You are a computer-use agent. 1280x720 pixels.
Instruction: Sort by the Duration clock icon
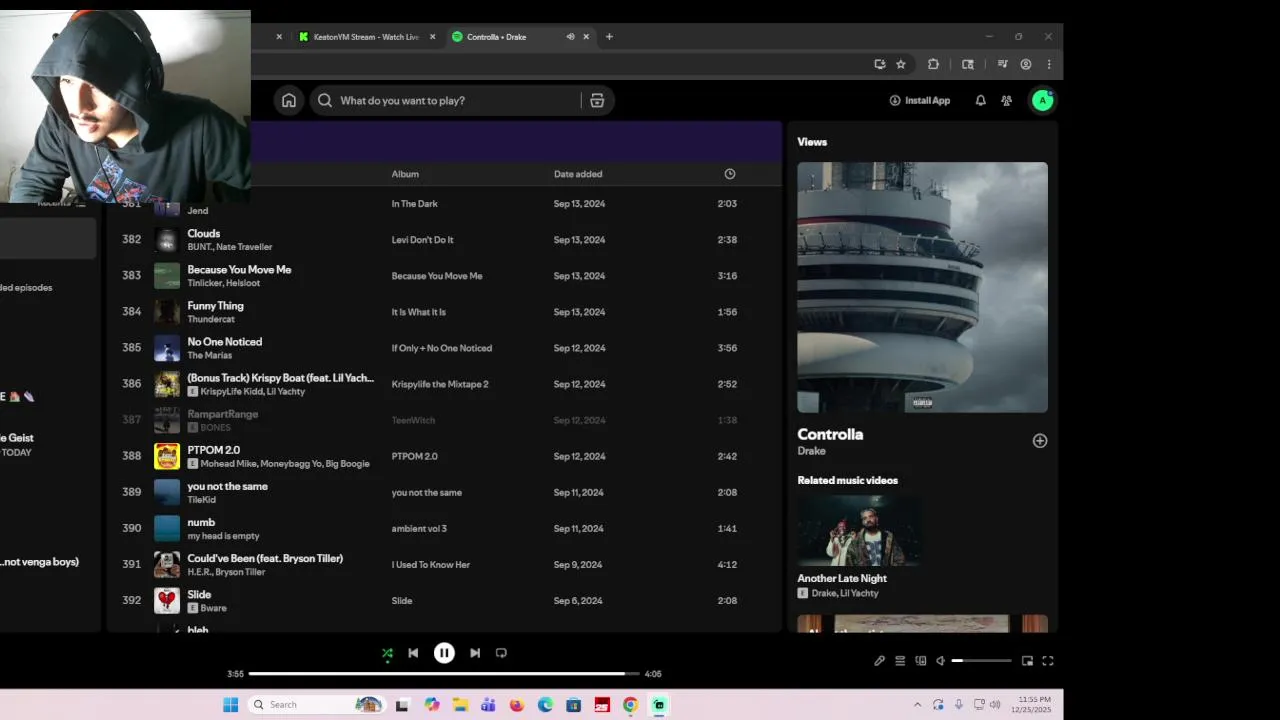pyautogui.click(x=730, y=174)
